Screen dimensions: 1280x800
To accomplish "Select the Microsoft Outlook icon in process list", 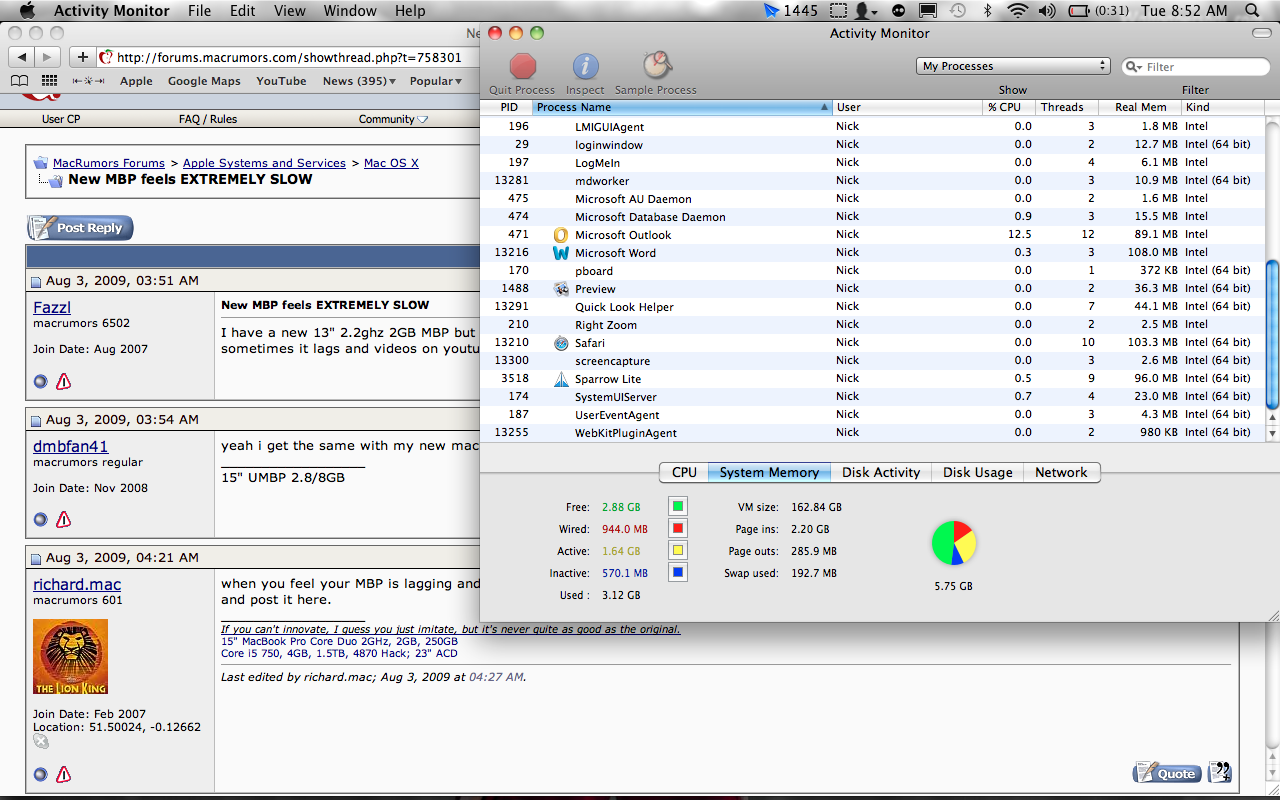I will coord(561,235).
